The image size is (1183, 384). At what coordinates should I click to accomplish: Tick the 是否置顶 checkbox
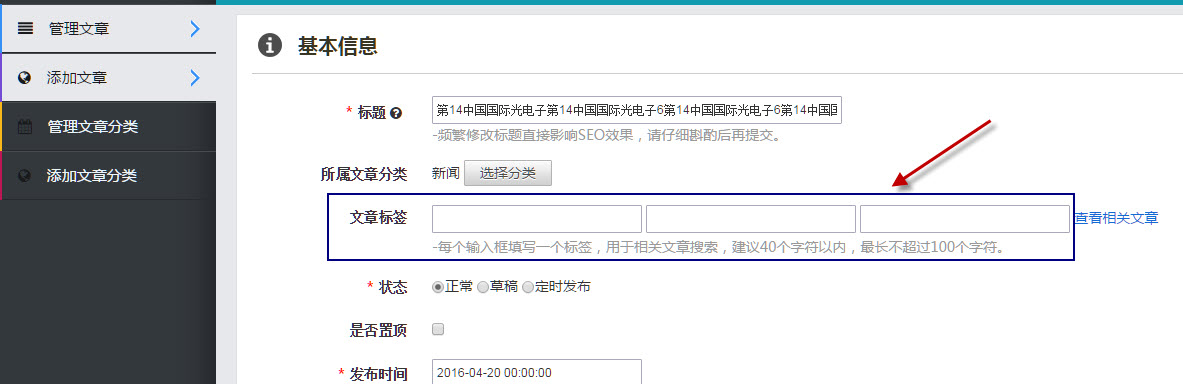[438, 329]
